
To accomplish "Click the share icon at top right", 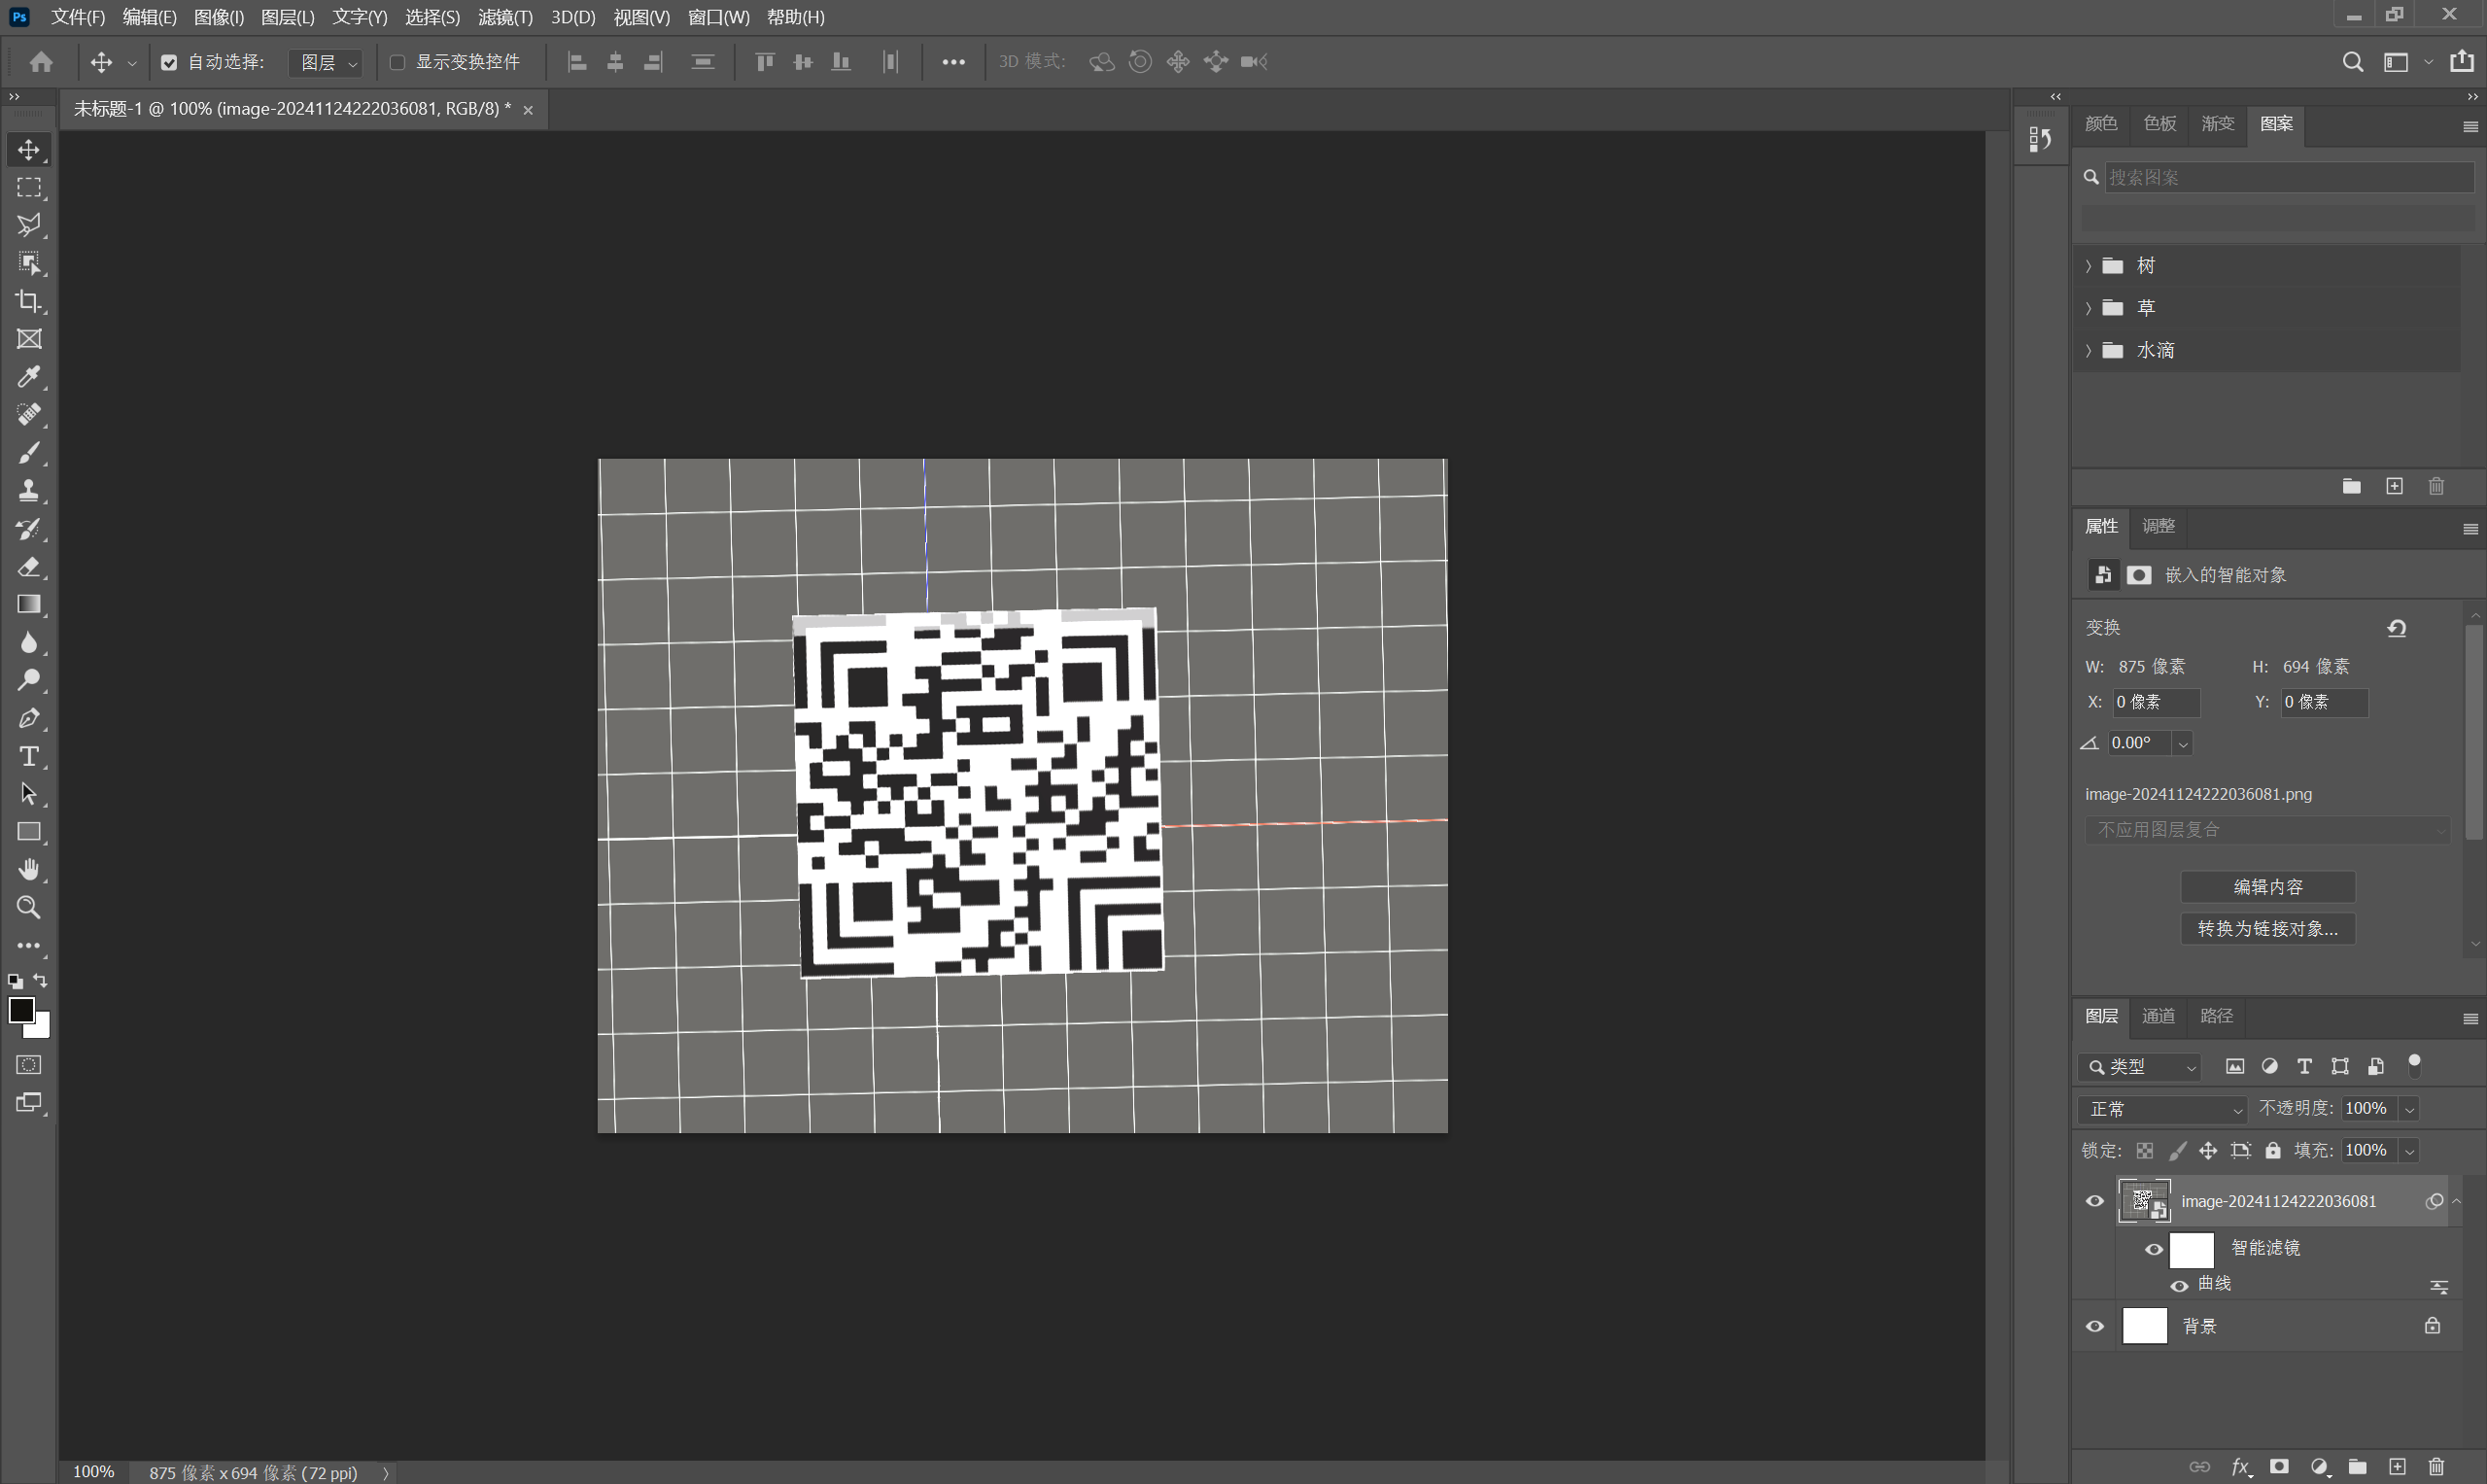I will (x=2462, y=62).
